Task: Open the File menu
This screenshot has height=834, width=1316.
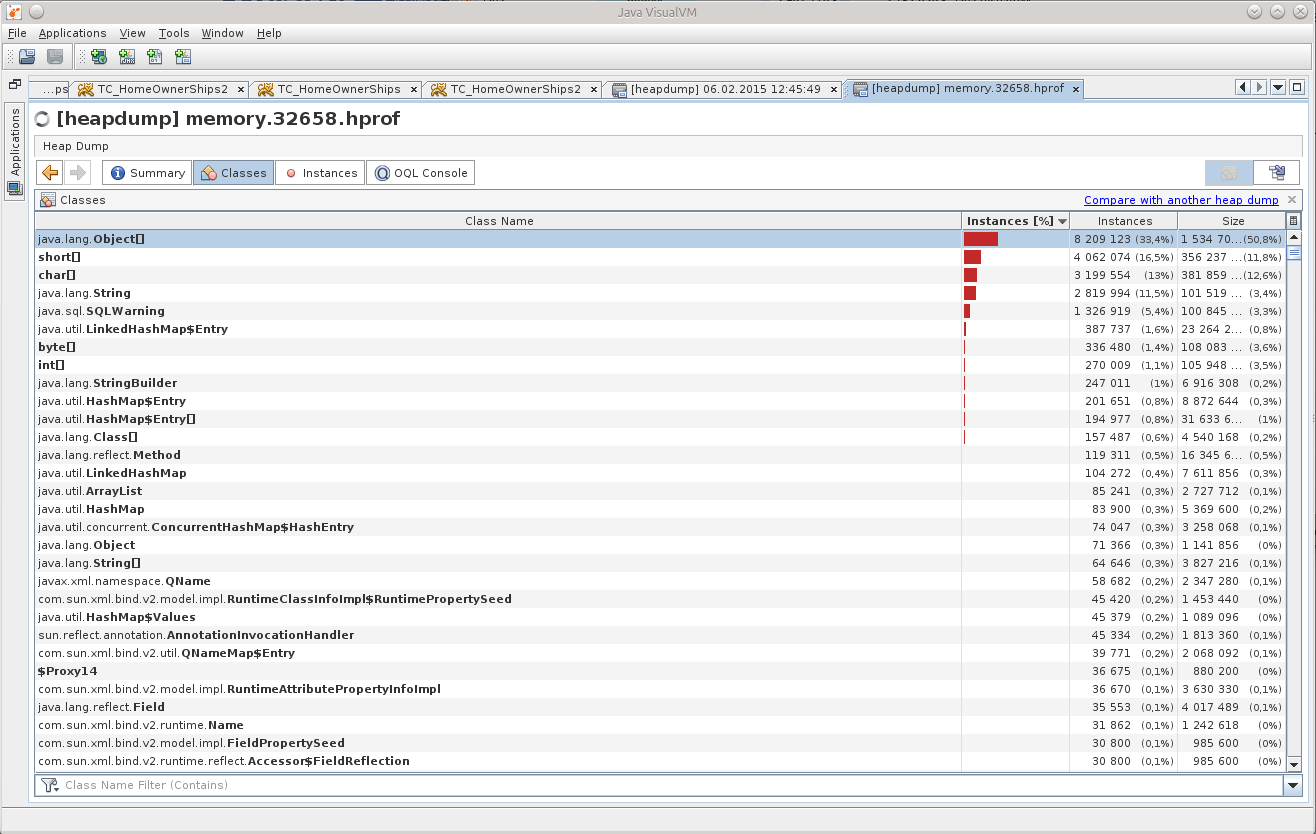Action: (17, 33)
